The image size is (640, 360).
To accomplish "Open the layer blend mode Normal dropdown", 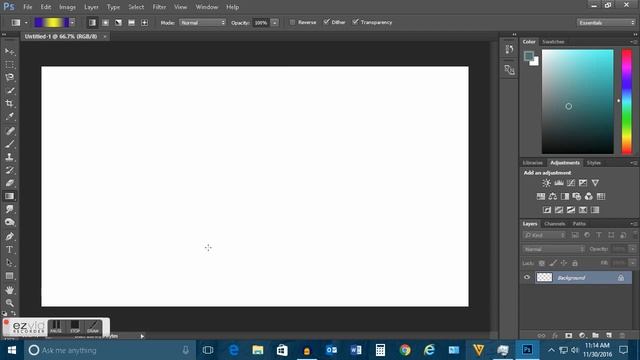I will coord(553,249).
